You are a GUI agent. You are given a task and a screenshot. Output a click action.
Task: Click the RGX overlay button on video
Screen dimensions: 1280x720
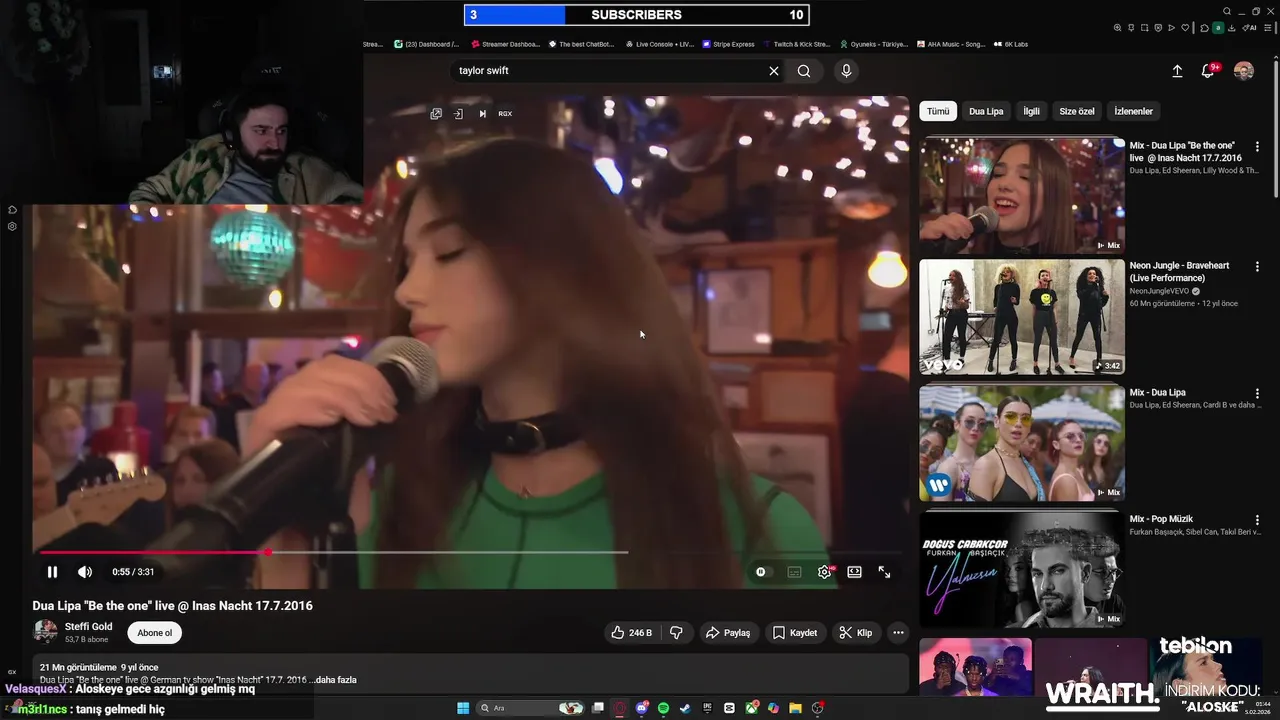(x=505, y=114)
